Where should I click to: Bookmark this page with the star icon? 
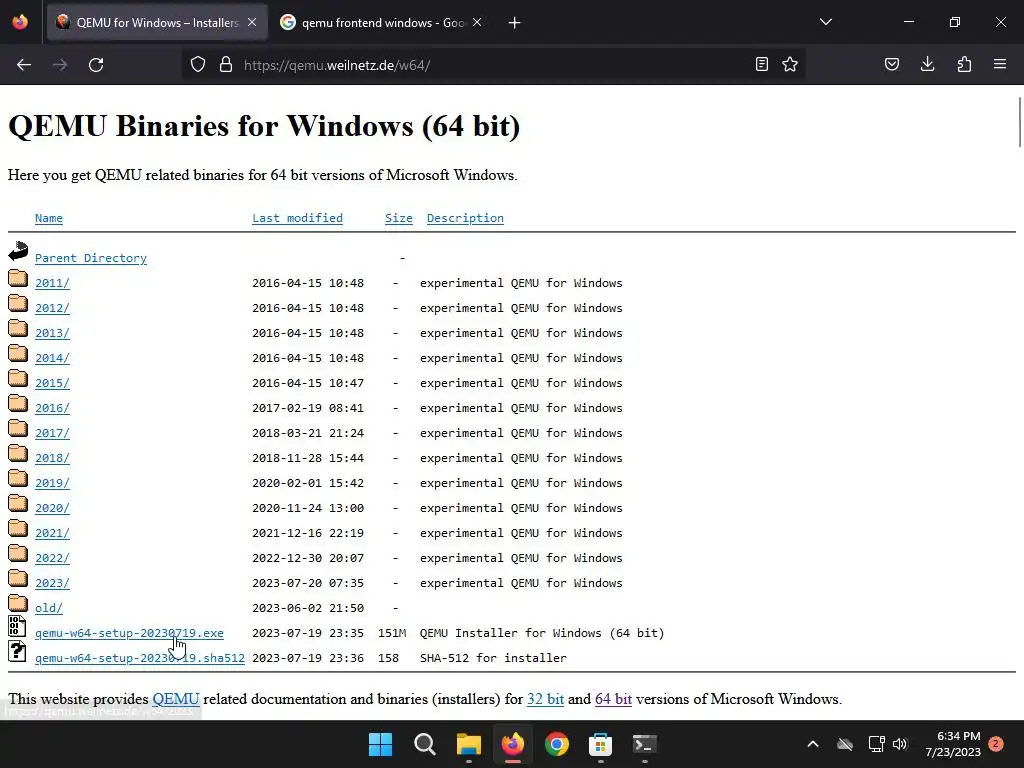click(x=790, y=65)
